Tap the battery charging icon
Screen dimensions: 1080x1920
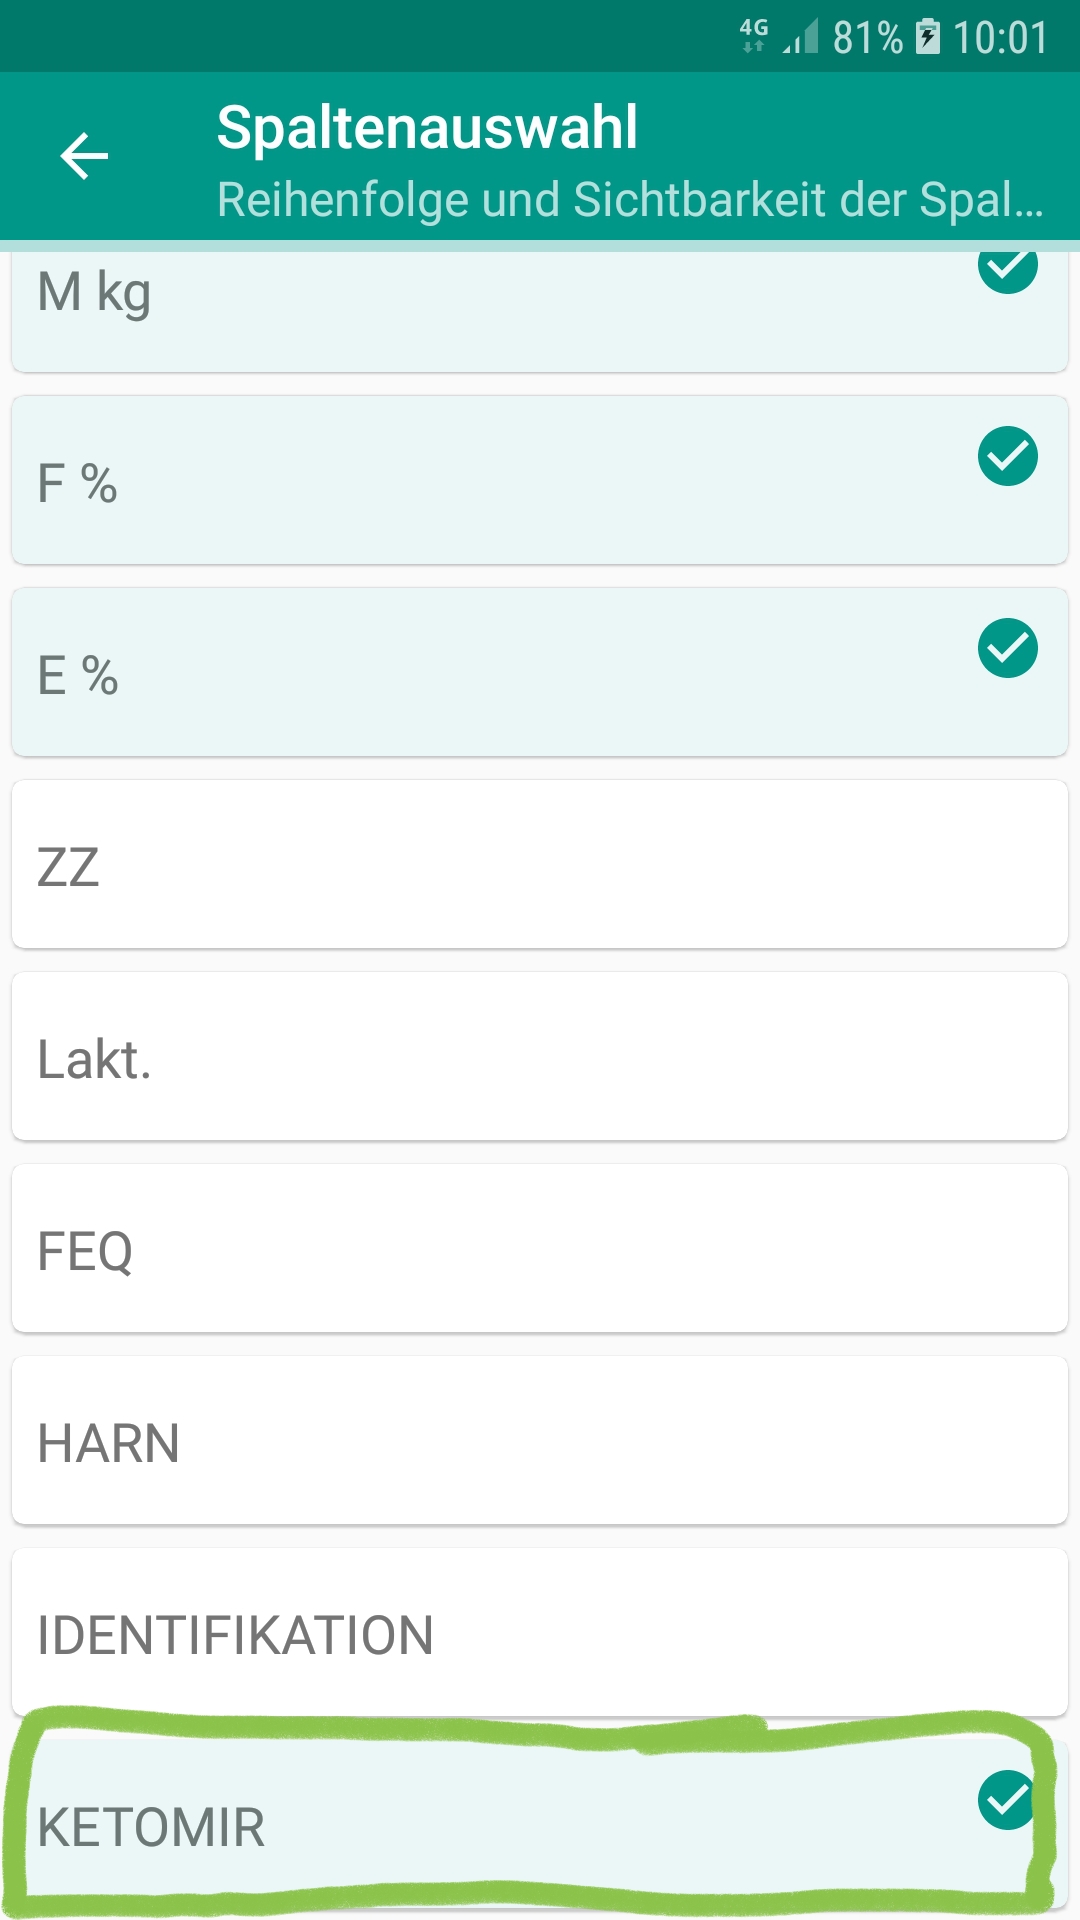click(x=928, y=37)
